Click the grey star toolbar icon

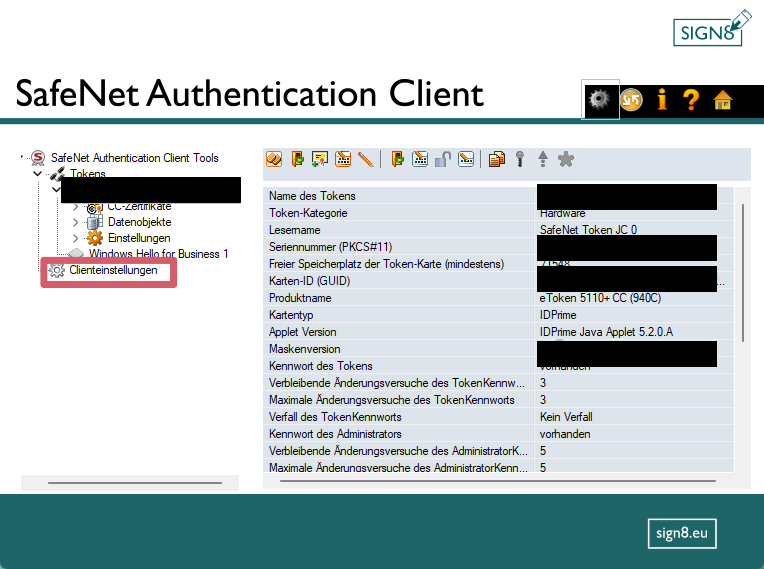[566, 159]
